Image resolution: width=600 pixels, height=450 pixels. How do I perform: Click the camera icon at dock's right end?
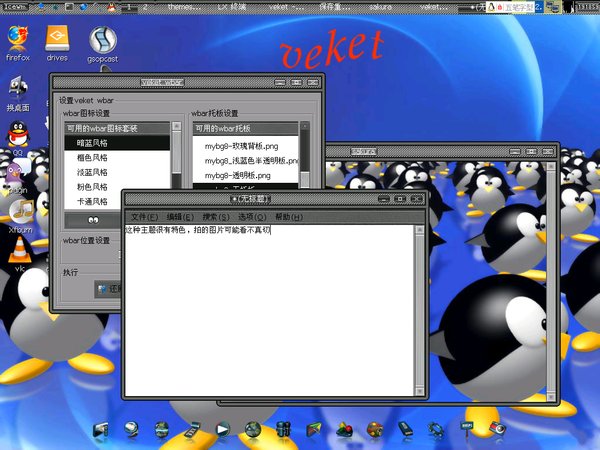[496, 429]
